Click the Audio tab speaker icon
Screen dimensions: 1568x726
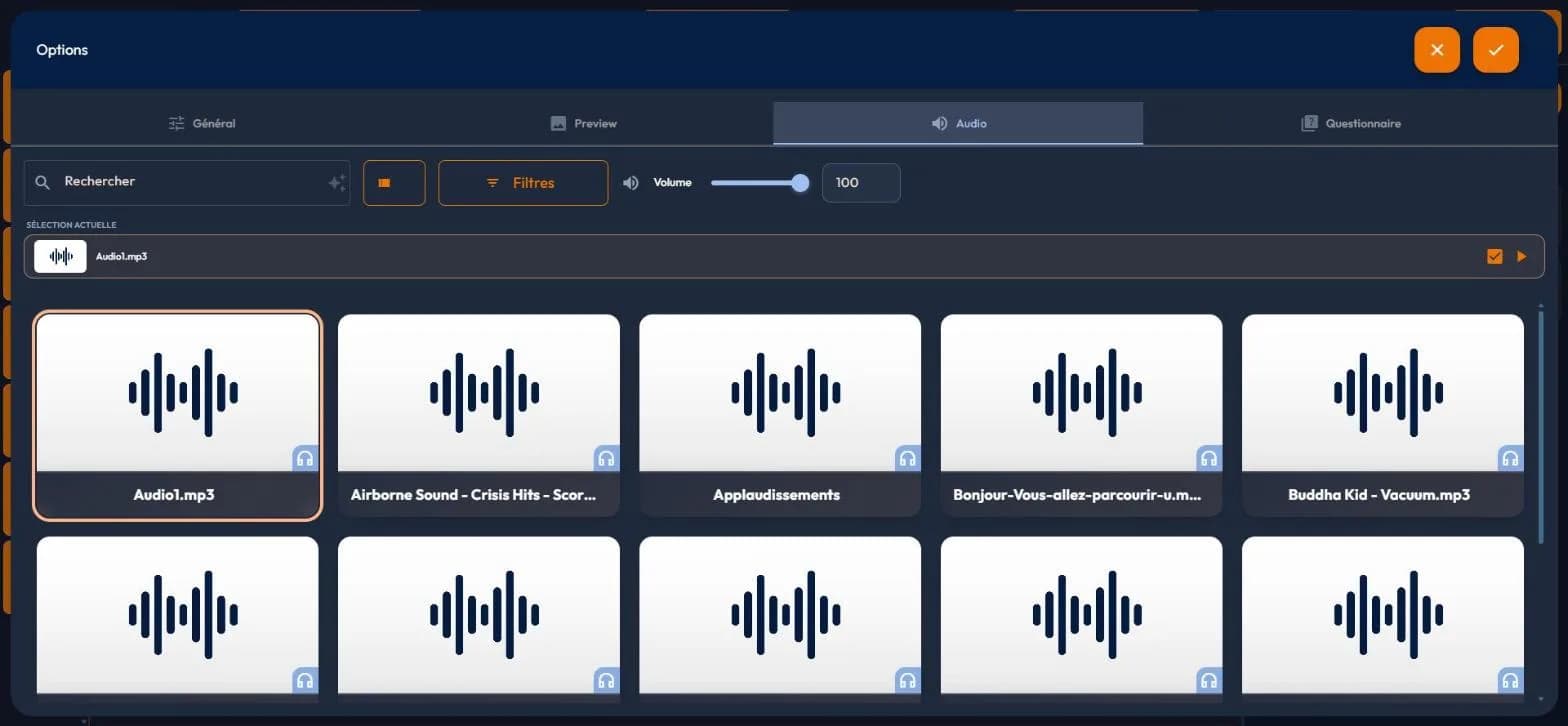click(939, 123)
